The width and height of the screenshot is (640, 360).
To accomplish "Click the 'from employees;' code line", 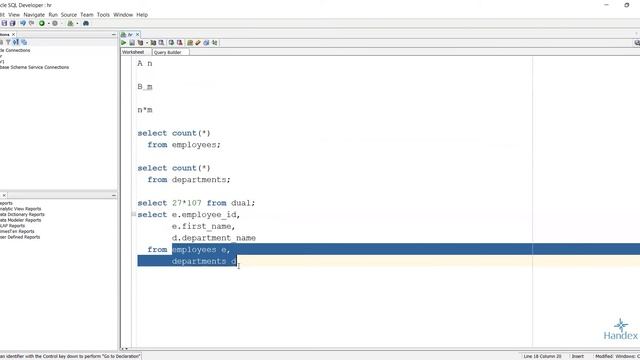I will pos(184,145).
